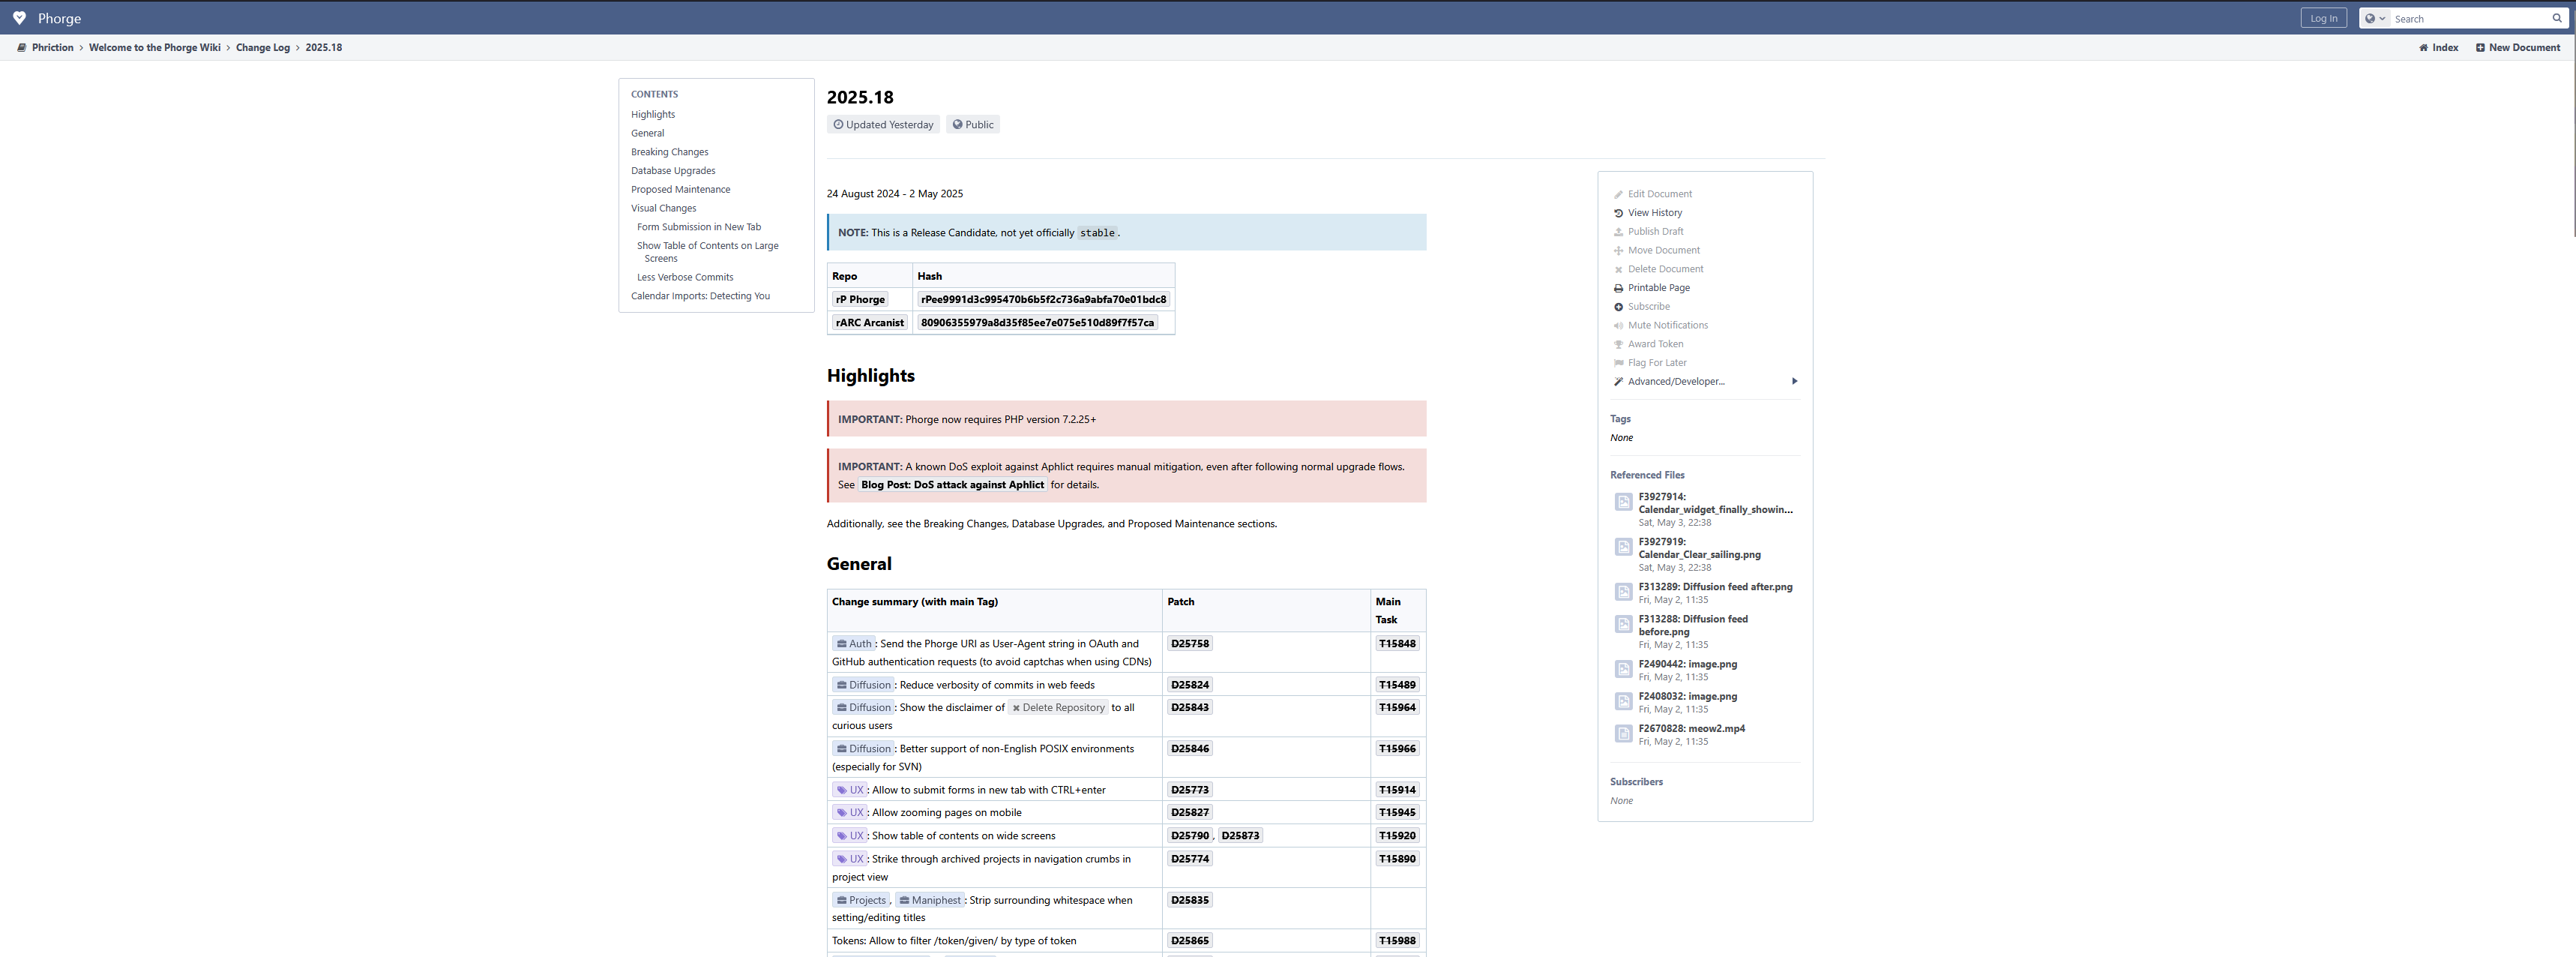The height and width of the screenshot is (957, 2576).
Task: Click the Updated Yesterday clock icon
Action: click(838, 125)
